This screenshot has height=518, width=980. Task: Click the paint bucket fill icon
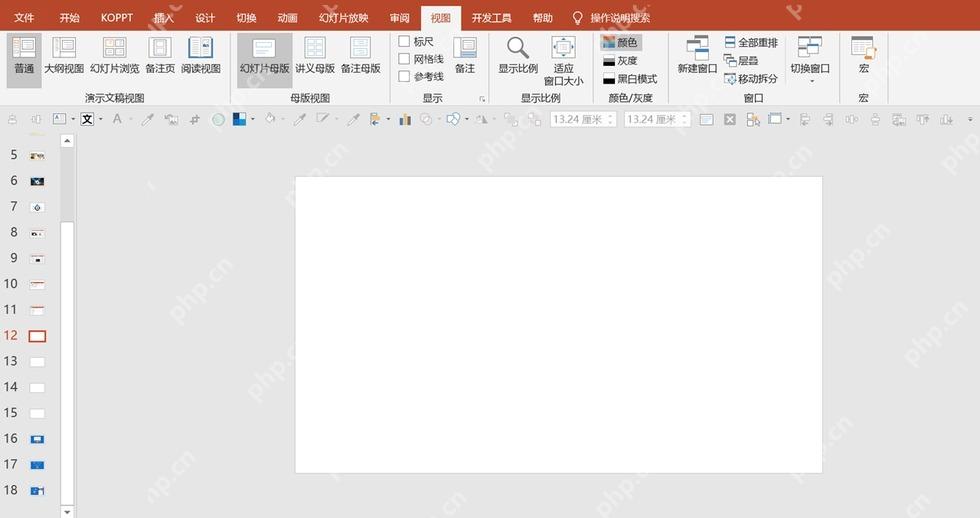pos(270,119)
